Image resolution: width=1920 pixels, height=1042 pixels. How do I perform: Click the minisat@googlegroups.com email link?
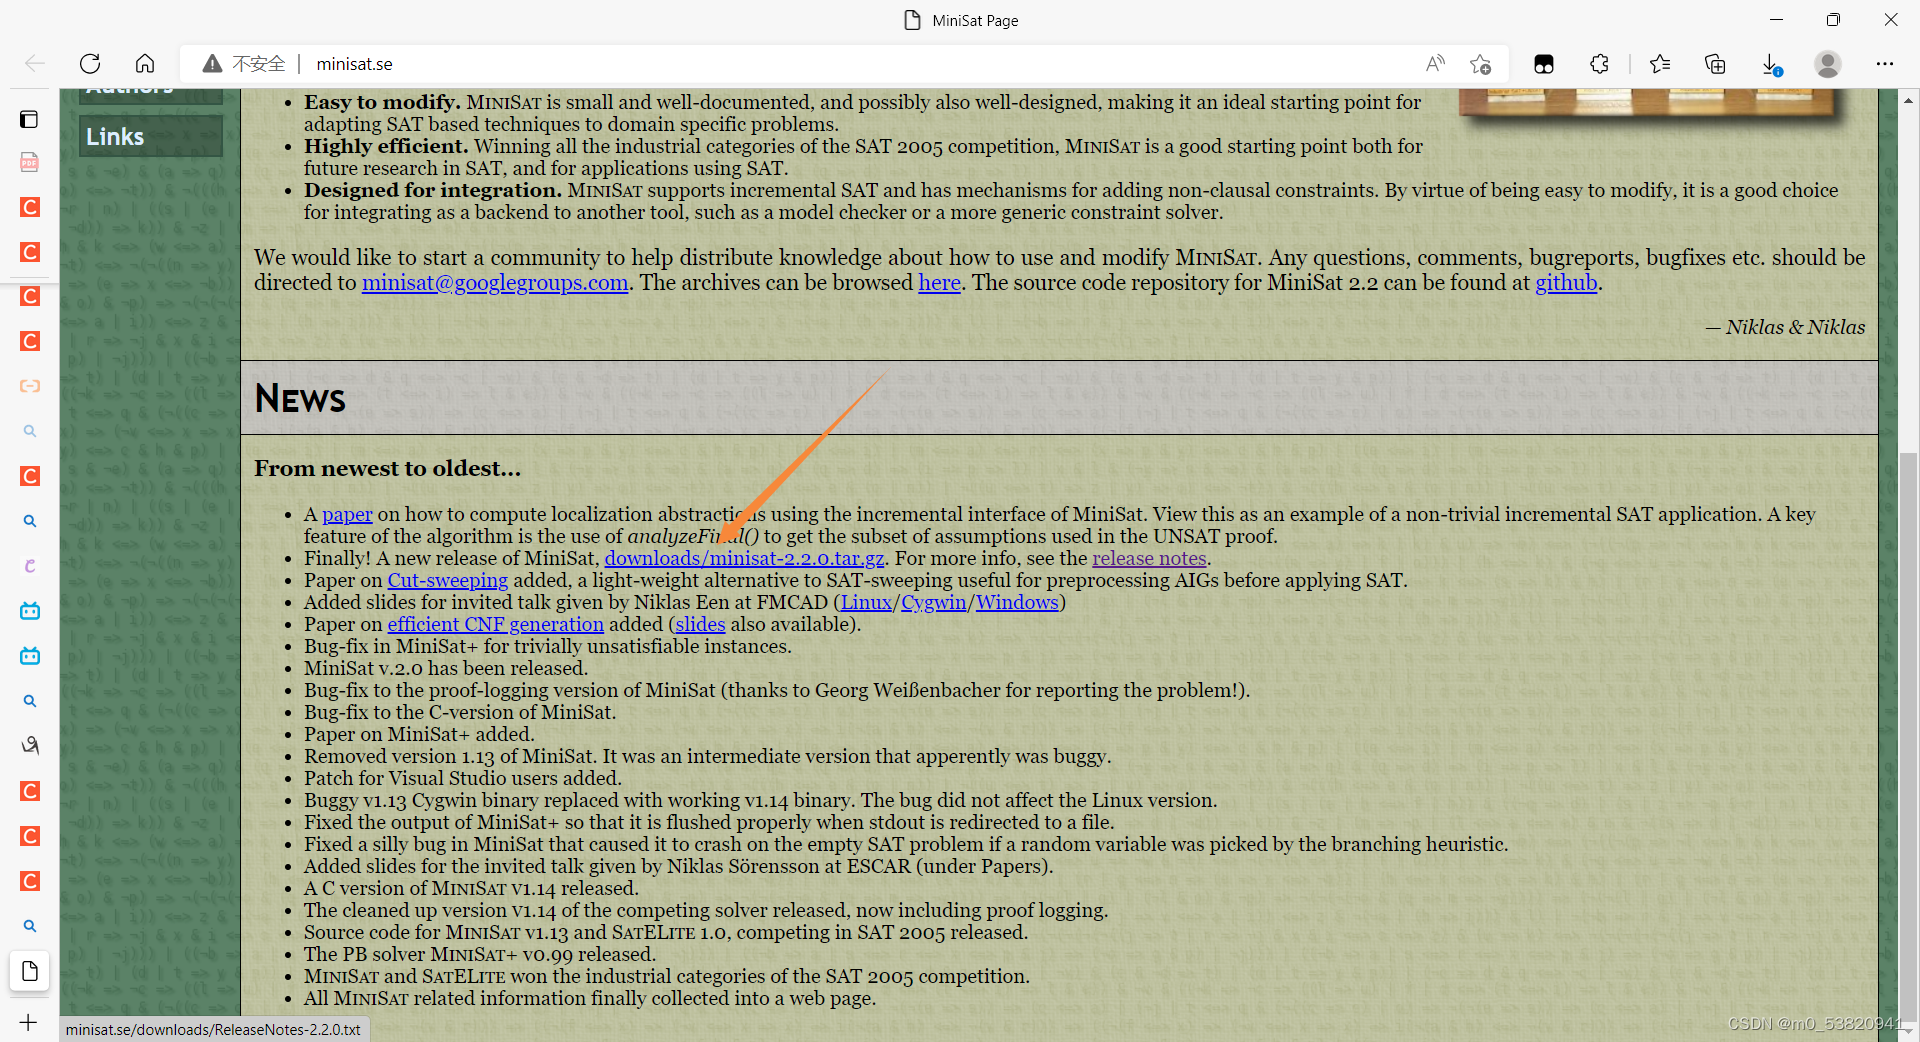(495, 283)
